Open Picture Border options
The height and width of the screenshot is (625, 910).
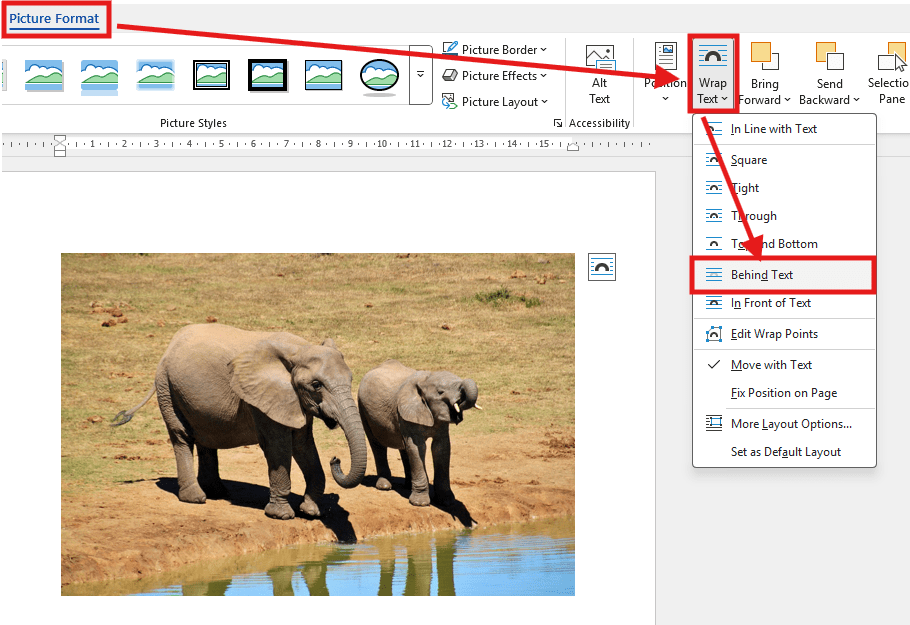[x=494, y=48]
